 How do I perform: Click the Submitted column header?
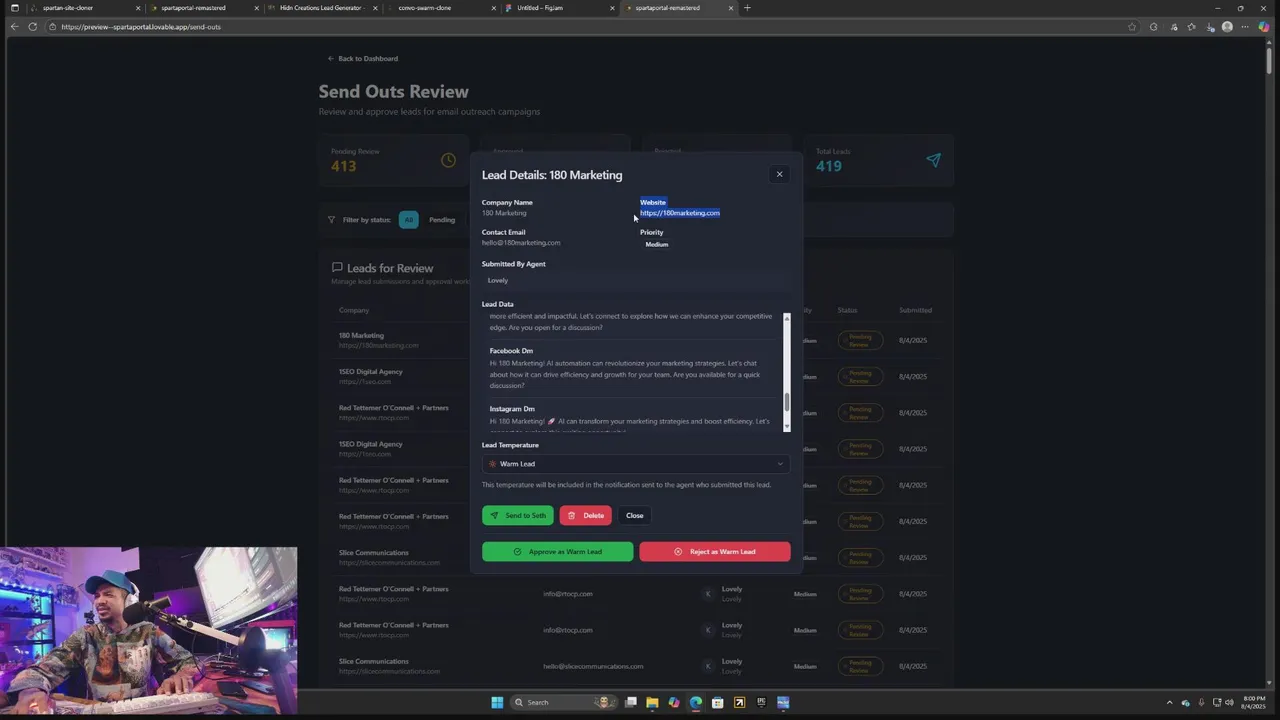click(915, 310)
